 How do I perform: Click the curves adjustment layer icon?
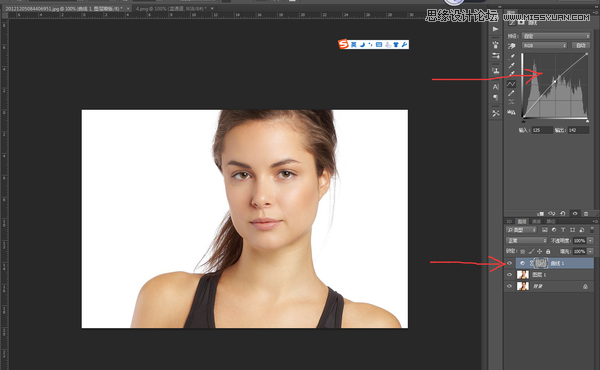[x=522, y=263]
